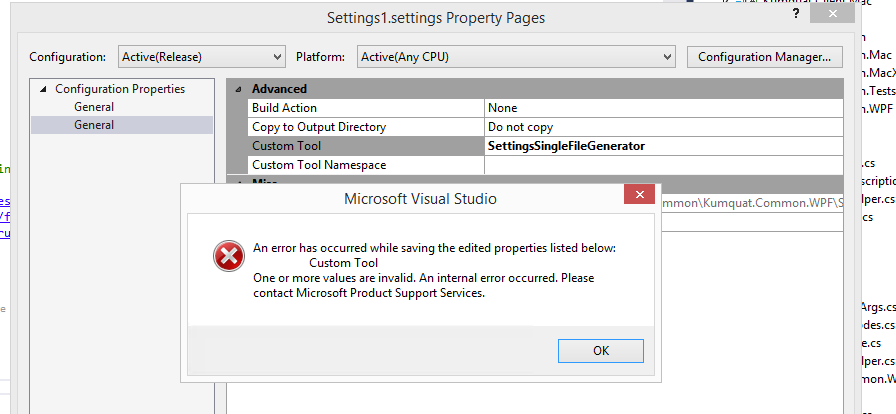This screenshot has height=414, width=896.
Task: Click the SettingsSingleFileGenerator value field
Action: [x=664, y=146]
